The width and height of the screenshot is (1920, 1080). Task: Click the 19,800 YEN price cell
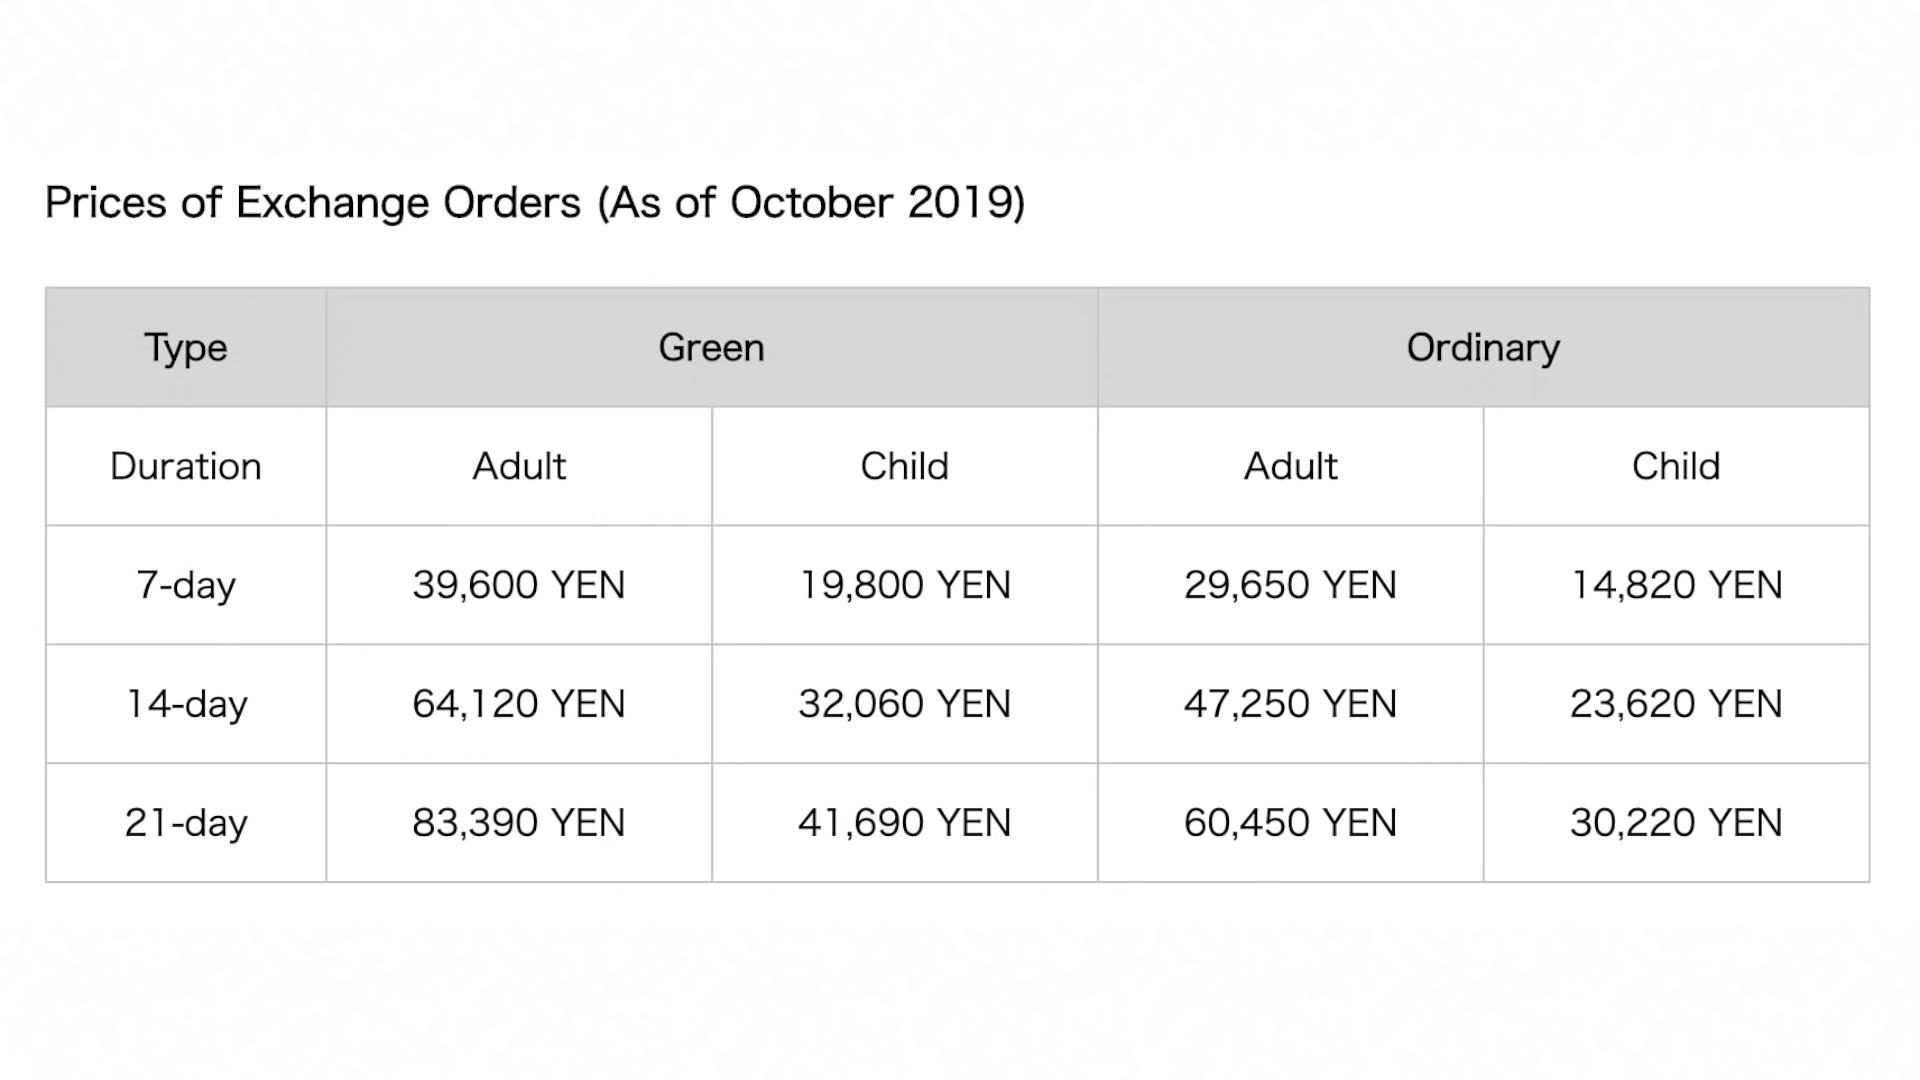pos(905,585)
